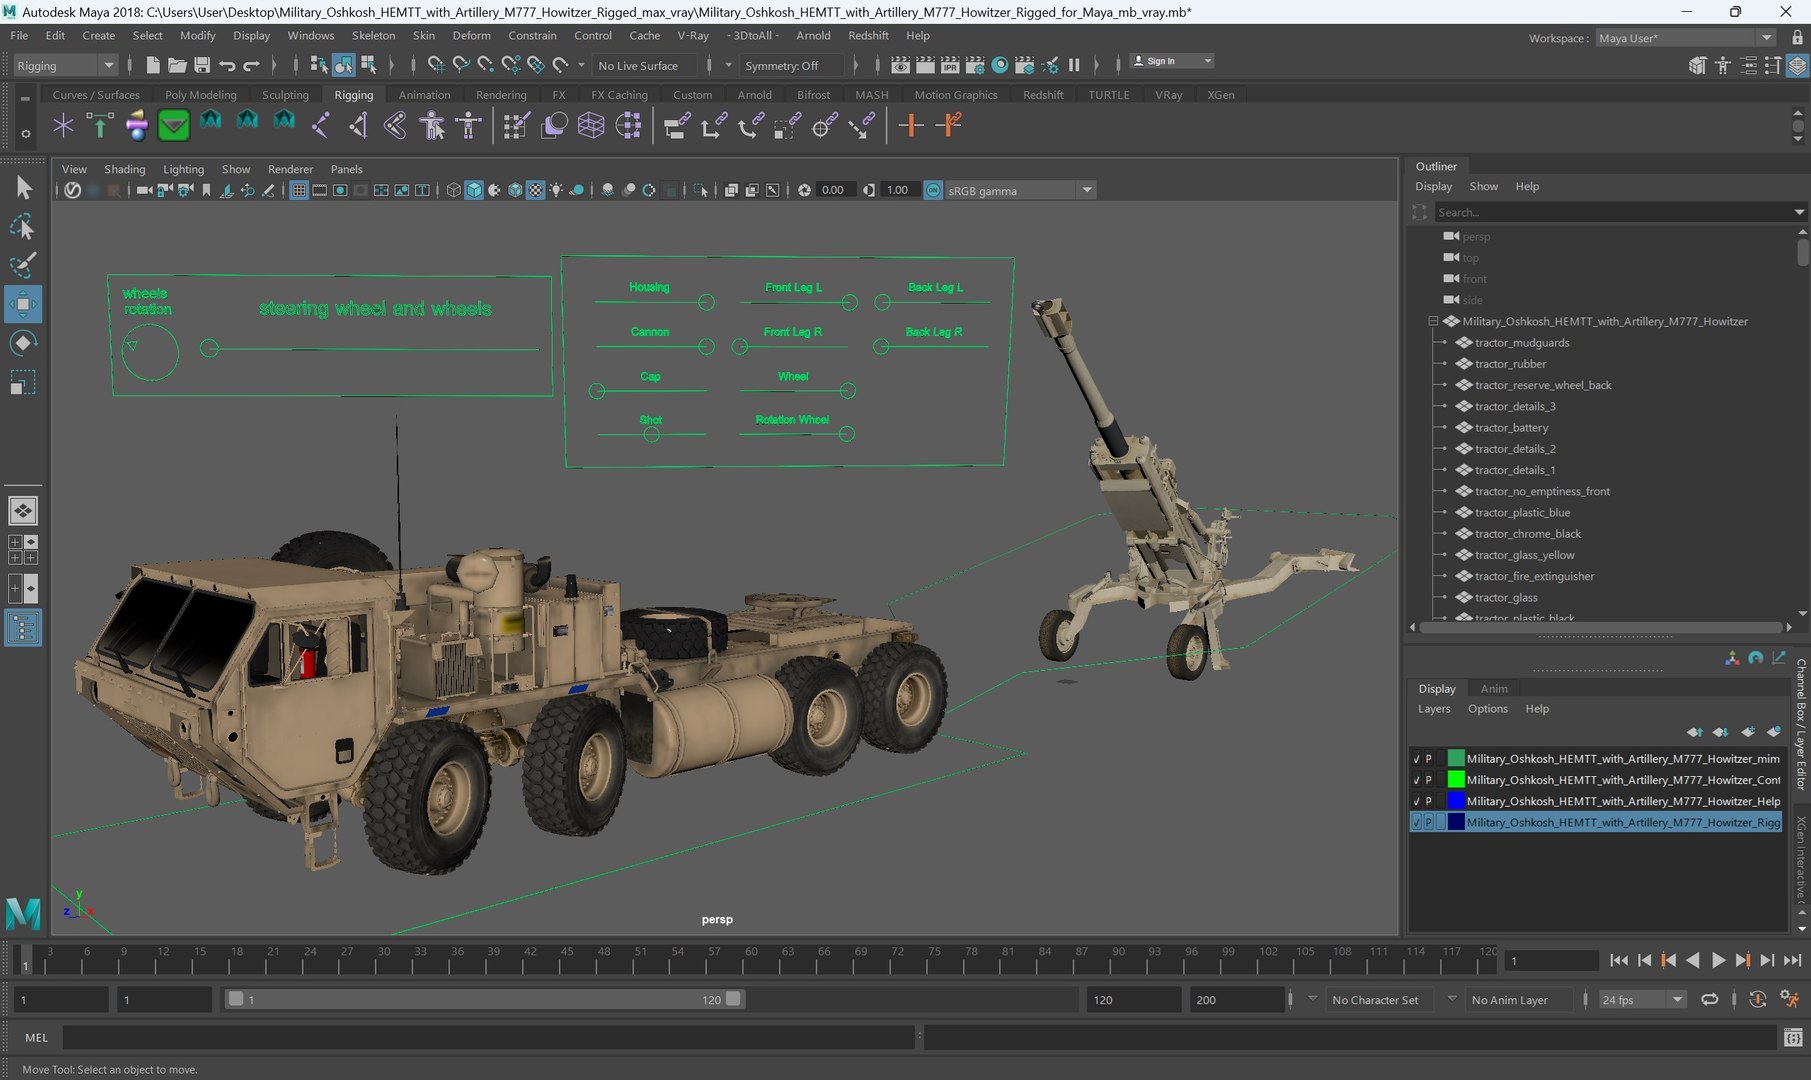Open the Skeleton menu
The height and width of the screenshot is (1080, 1811).
pos(373,35)
